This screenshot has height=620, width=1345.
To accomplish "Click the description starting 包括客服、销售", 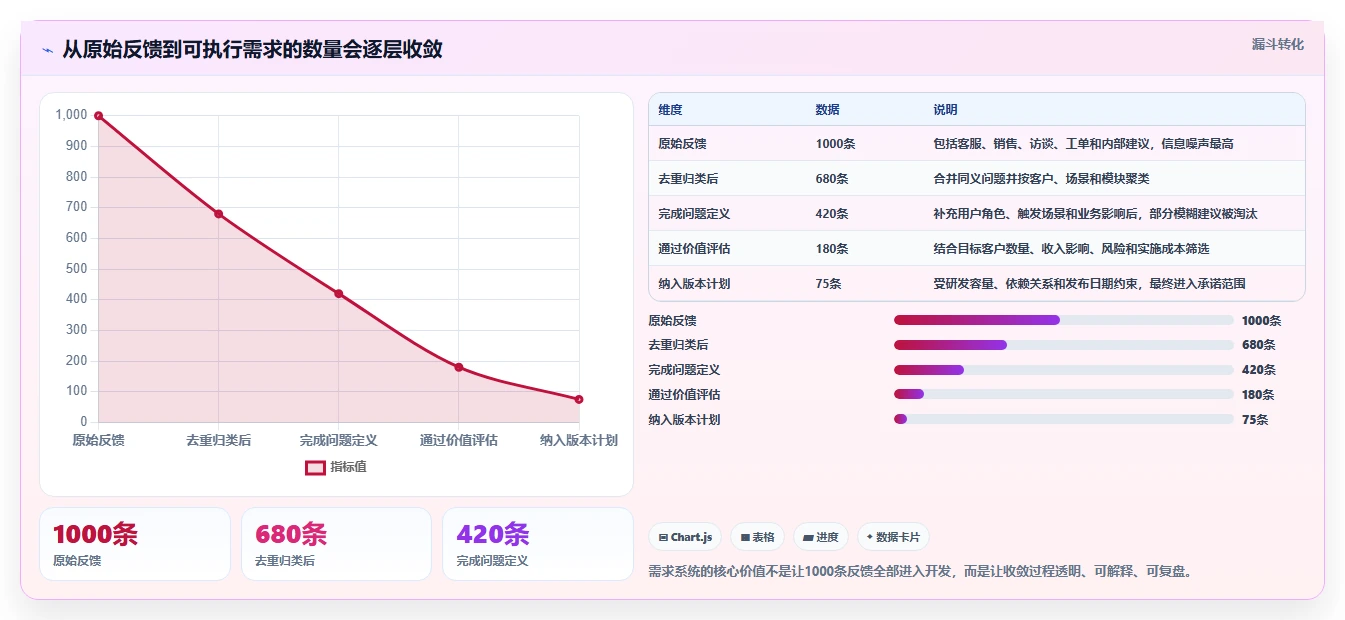I will (1083, 143).
